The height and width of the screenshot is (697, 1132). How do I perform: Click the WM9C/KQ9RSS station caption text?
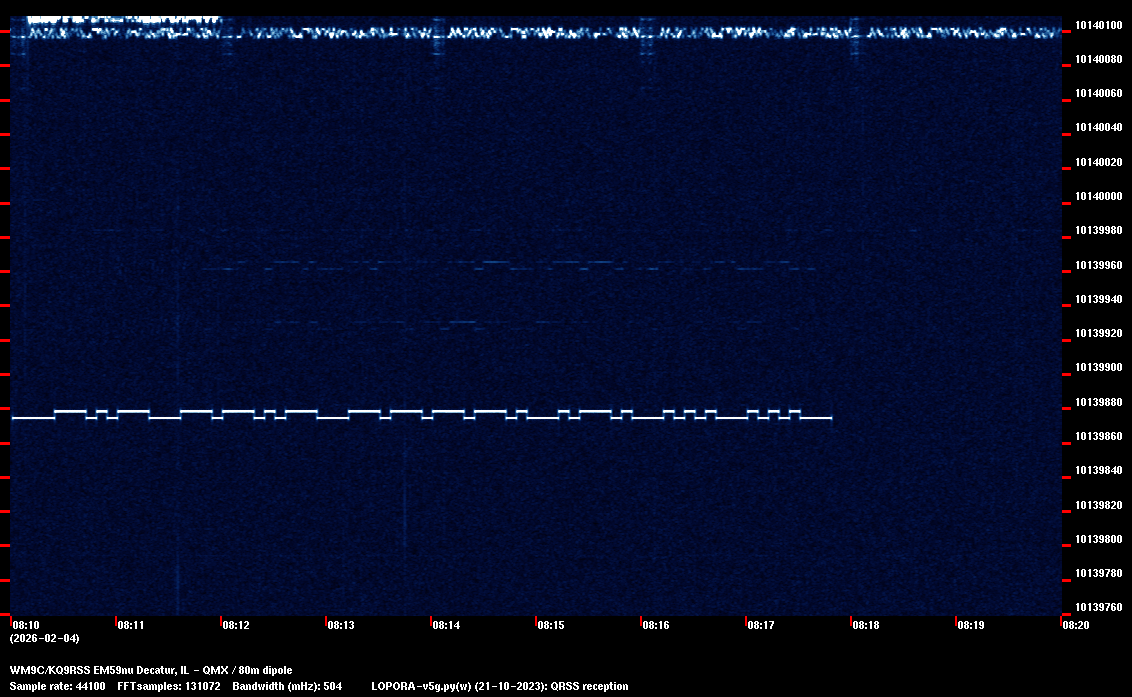[151, 670]
